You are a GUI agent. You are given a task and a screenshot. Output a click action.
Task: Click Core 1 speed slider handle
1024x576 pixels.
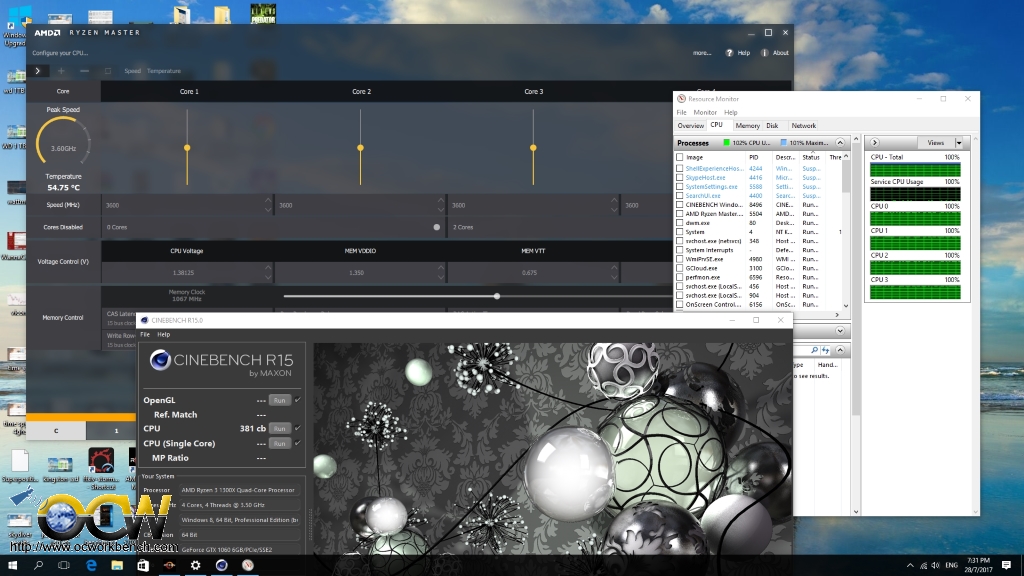(x=187, y=148)
